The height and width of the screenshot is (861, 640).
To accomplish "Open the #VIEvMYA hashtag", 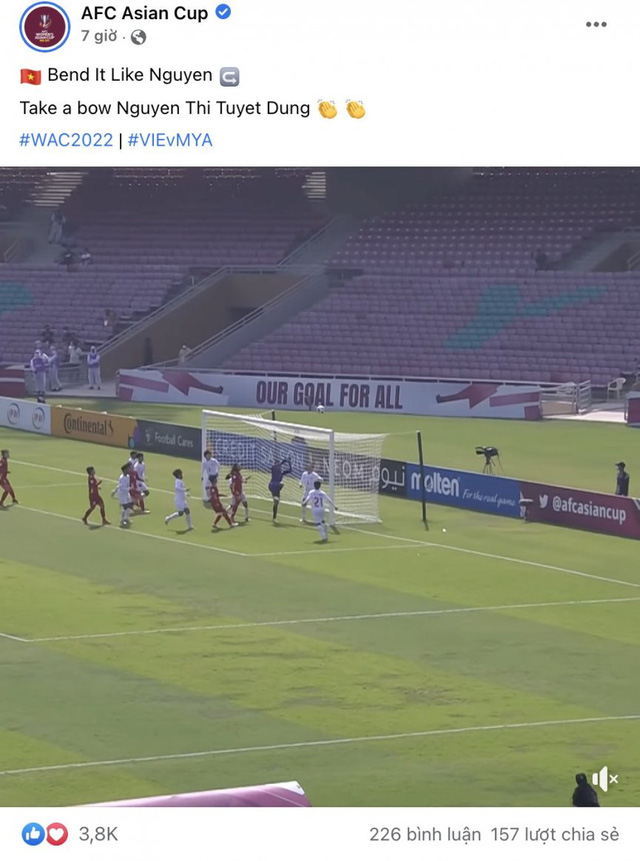I will [170, 140].
